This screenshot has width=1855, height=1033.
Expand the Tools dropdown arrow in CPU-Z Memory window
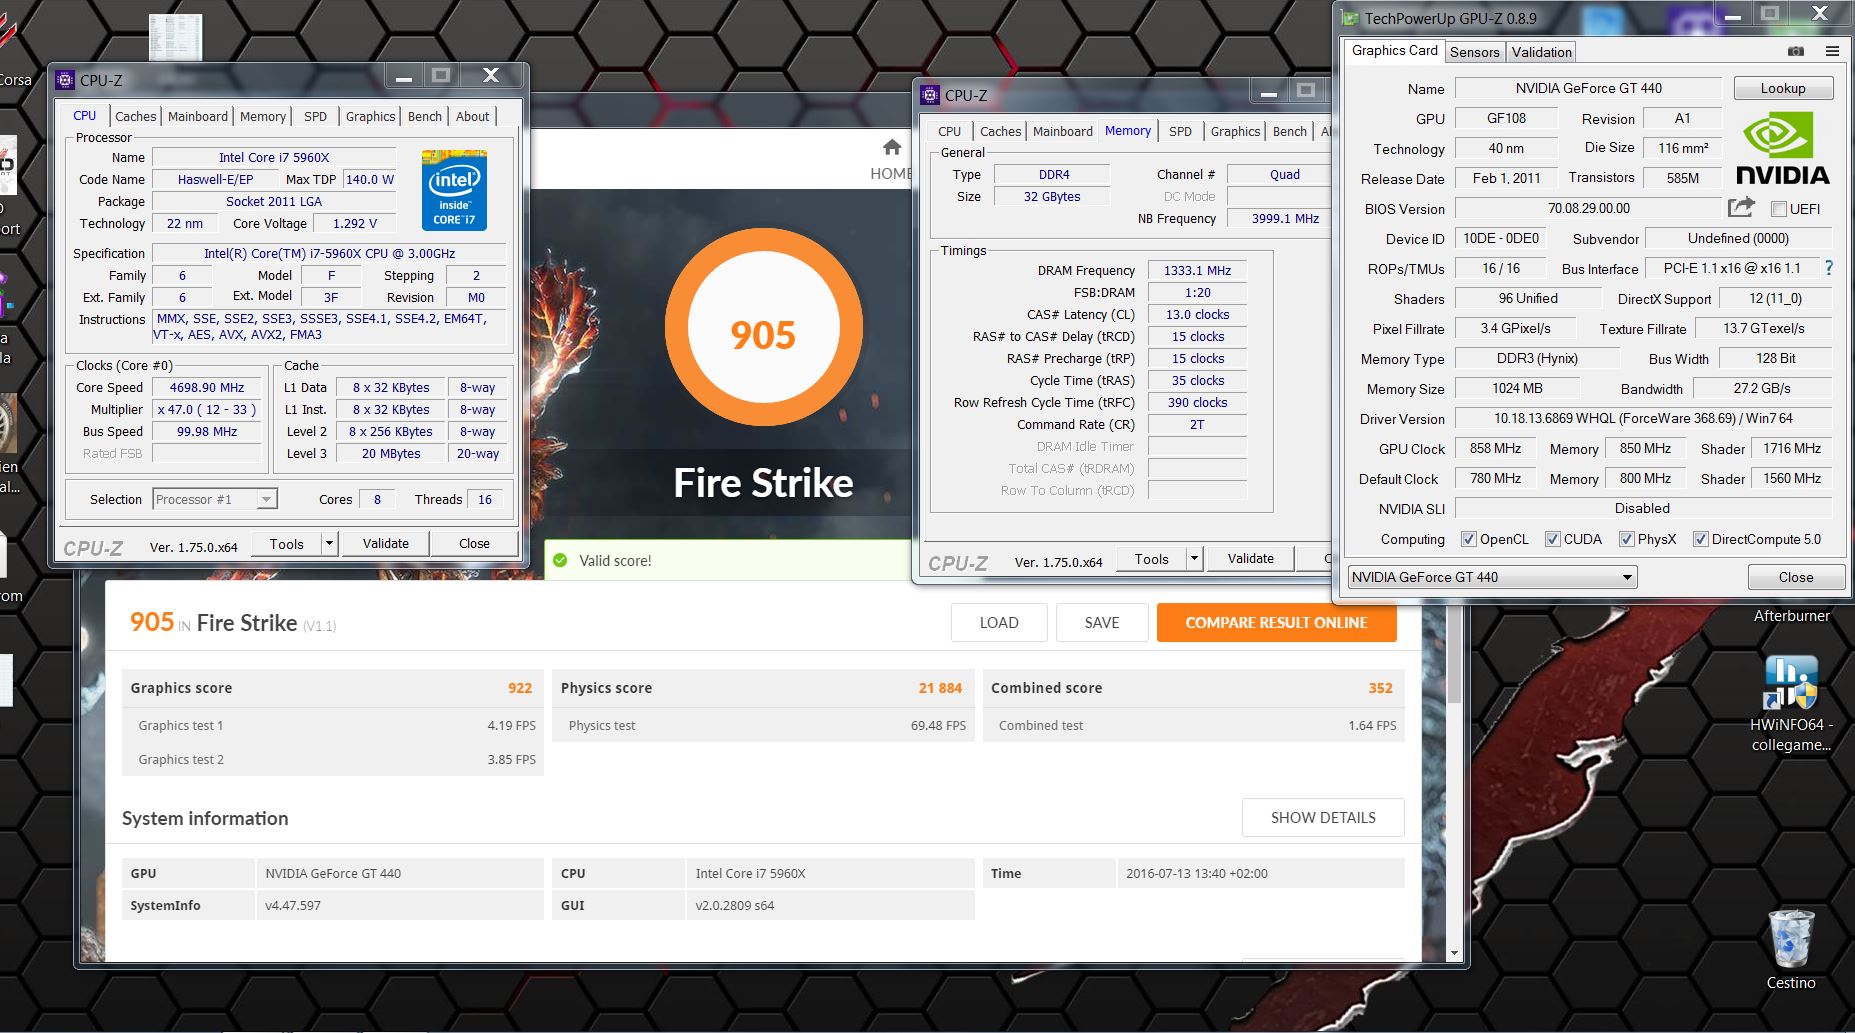[x=1194, y=559]
